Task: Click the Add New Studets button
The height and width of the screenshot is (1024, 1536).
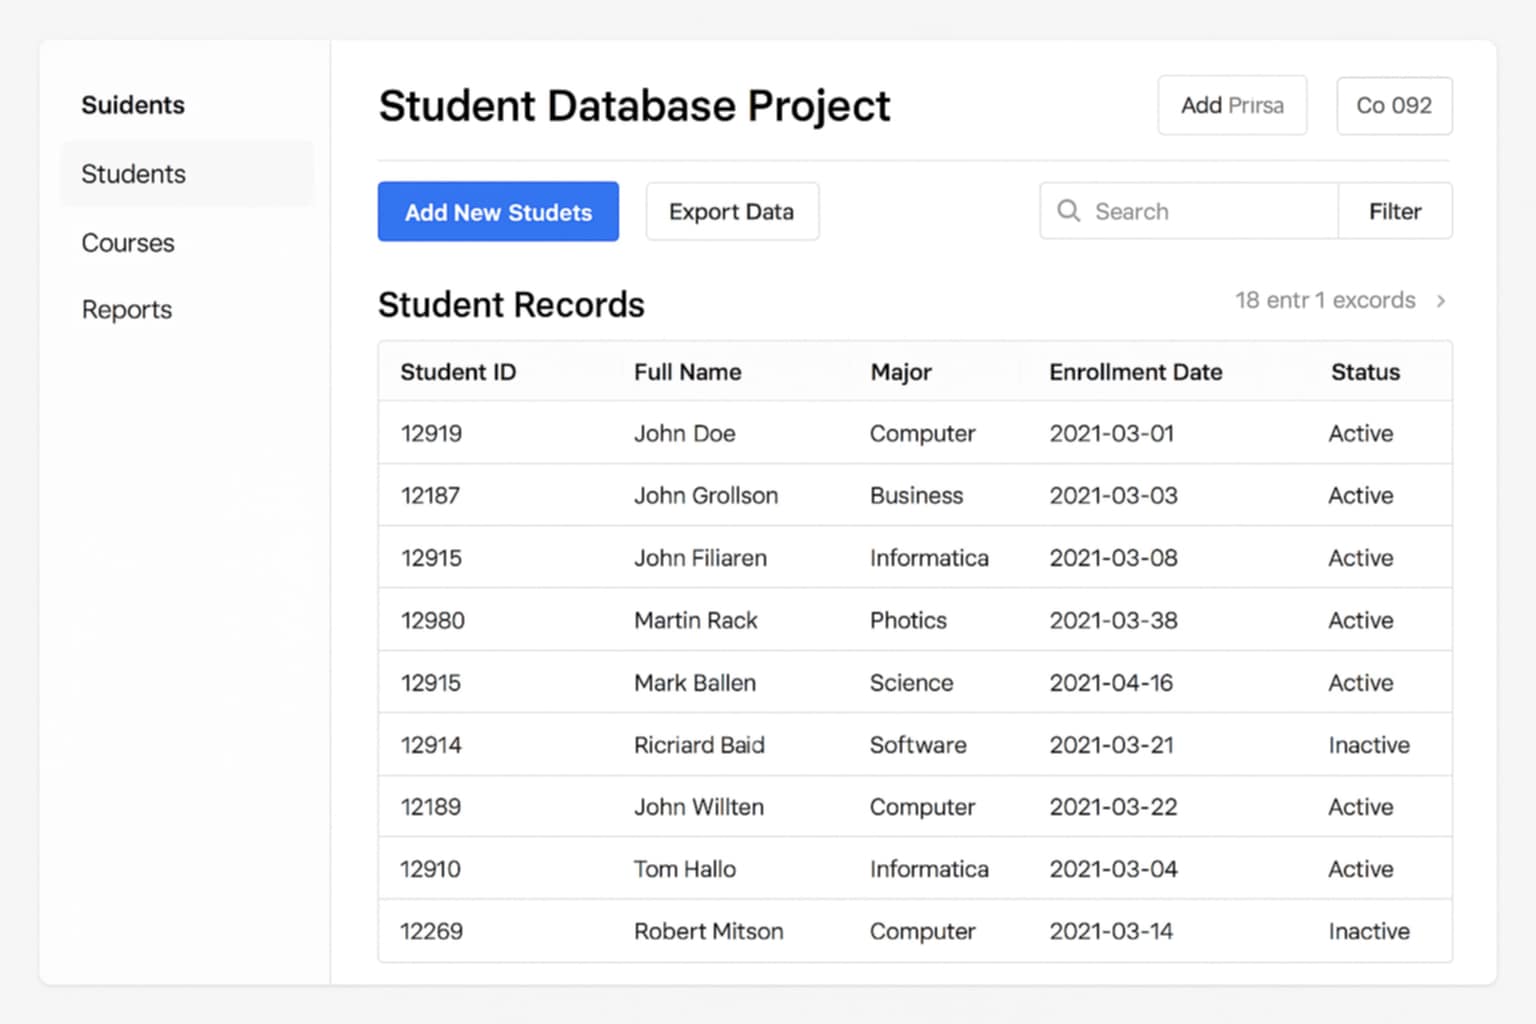Action: pos(498,211)
